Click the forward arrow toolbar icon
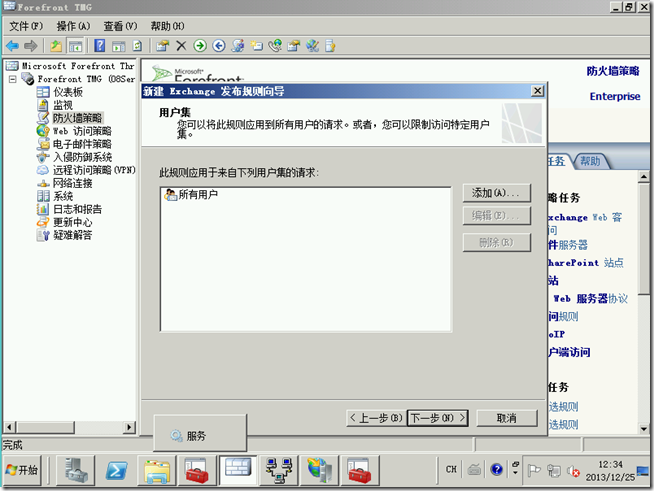Screen dimensions: 654x491 31,45
